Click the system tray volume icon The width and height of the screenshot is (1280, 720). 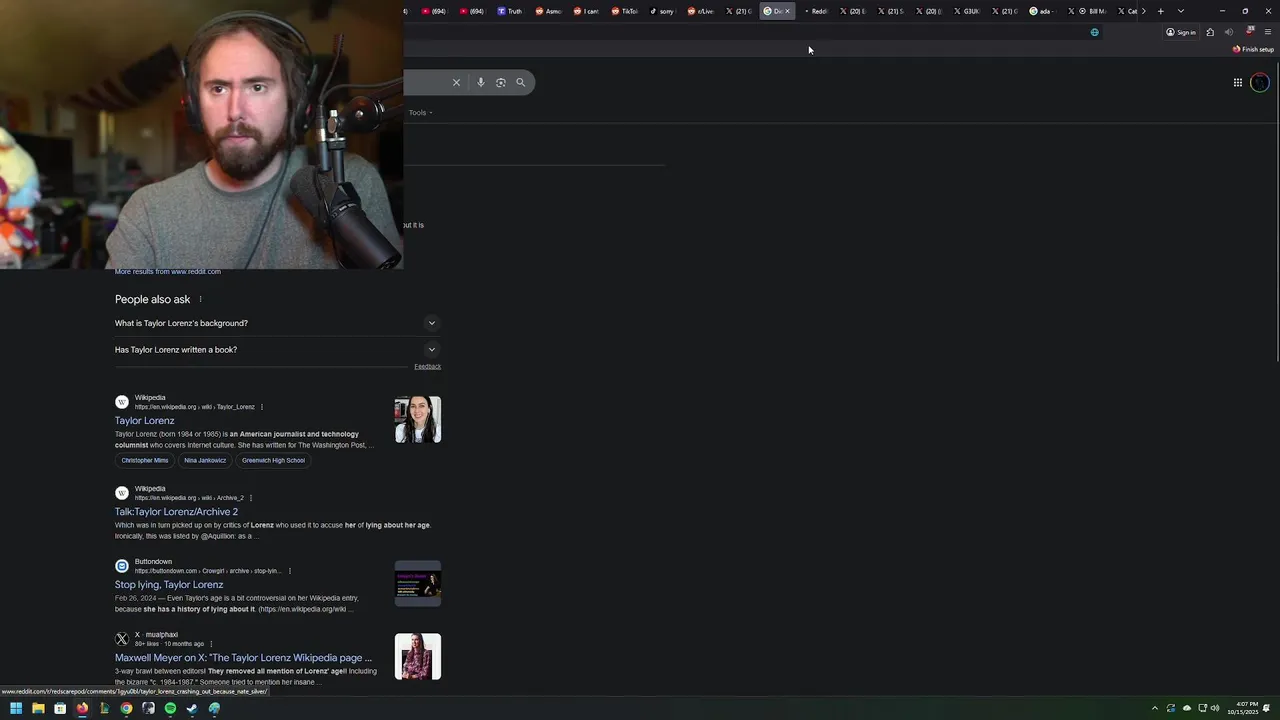(x=1215, y=708)
